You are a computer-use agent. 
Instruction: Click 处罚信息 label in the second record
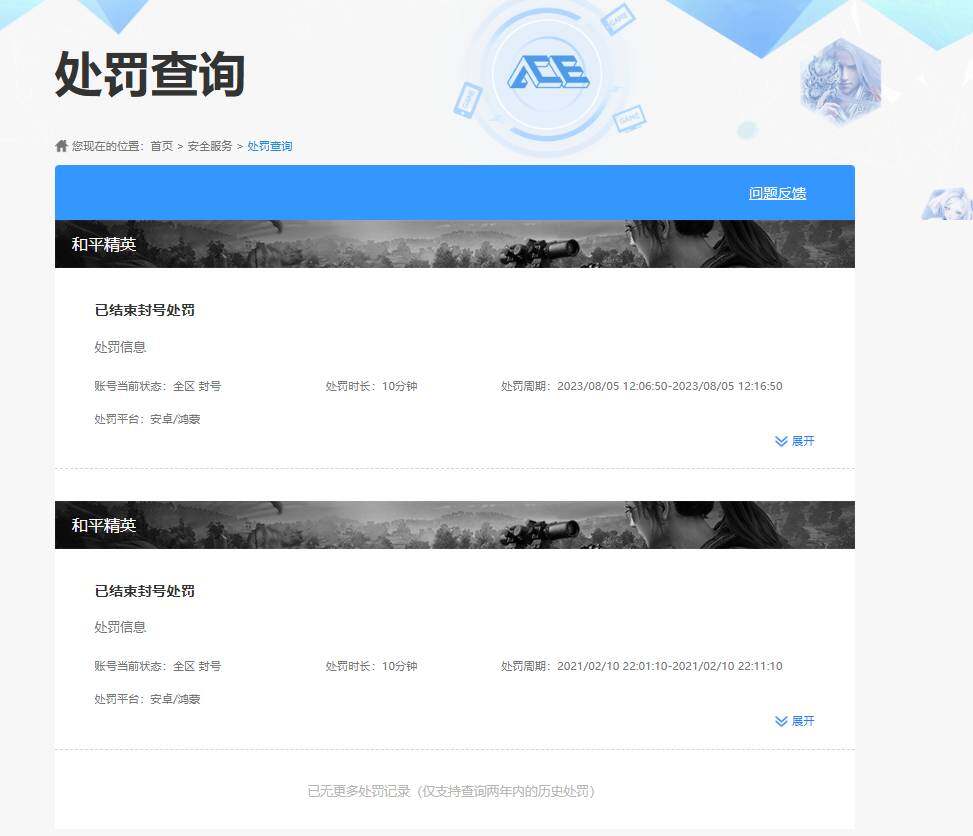click(120, 627)
